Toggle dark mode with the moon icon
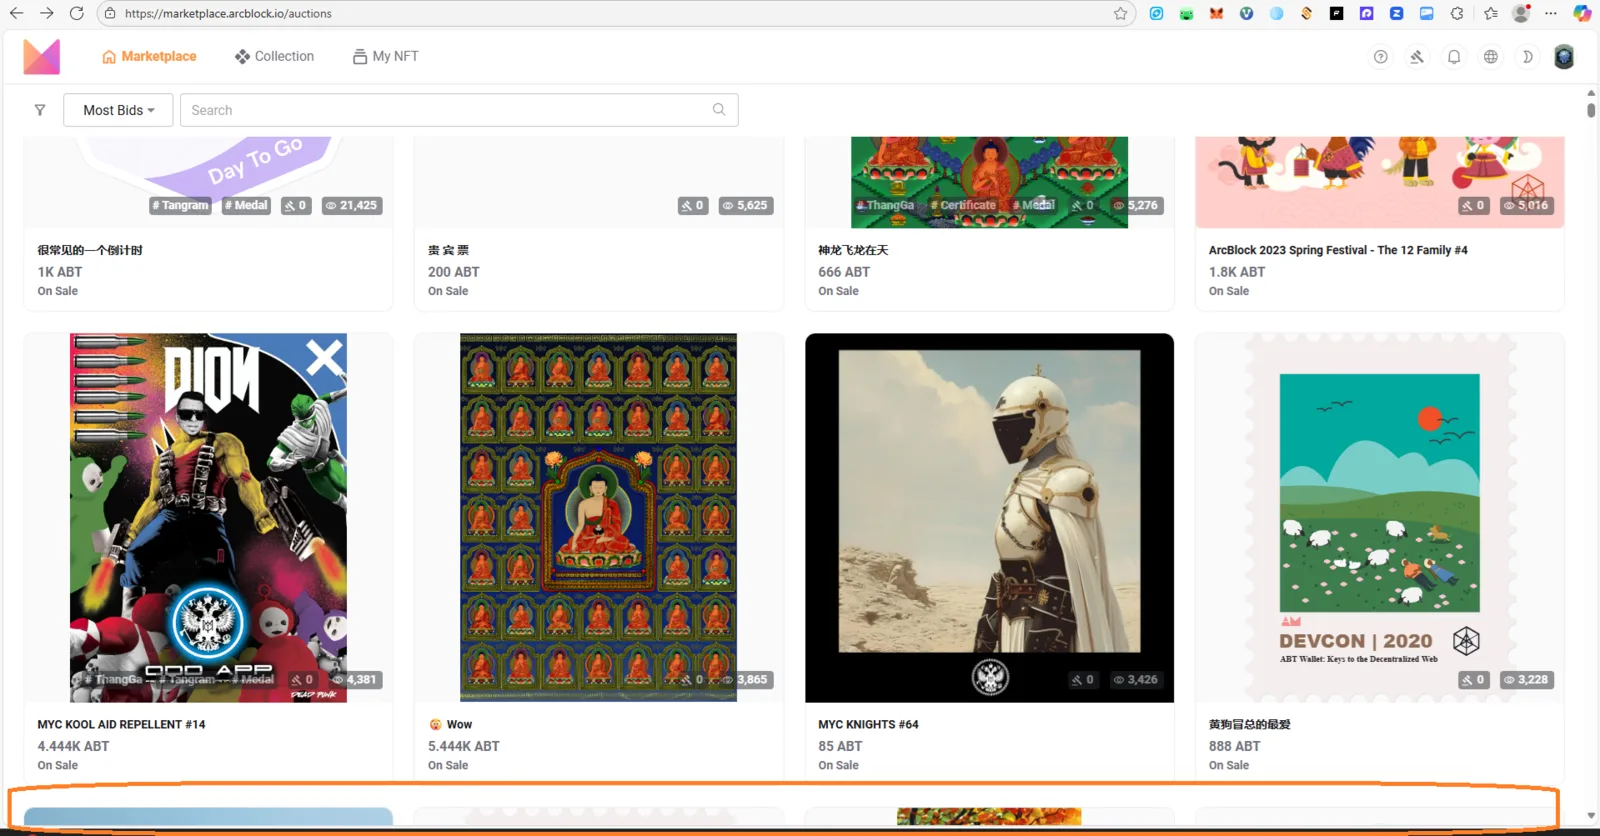The image size is (1600, 836). (1527, 57)
